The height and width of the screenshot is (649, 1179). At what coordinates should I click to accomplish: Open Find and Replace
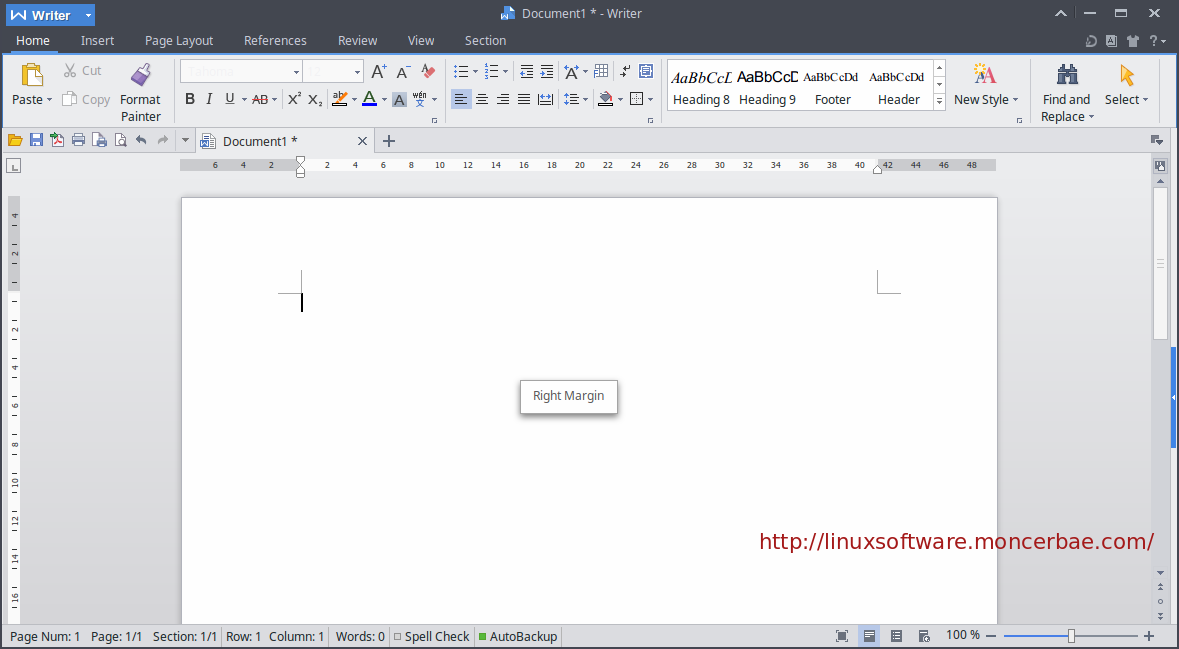click(x=1066, y=92)
